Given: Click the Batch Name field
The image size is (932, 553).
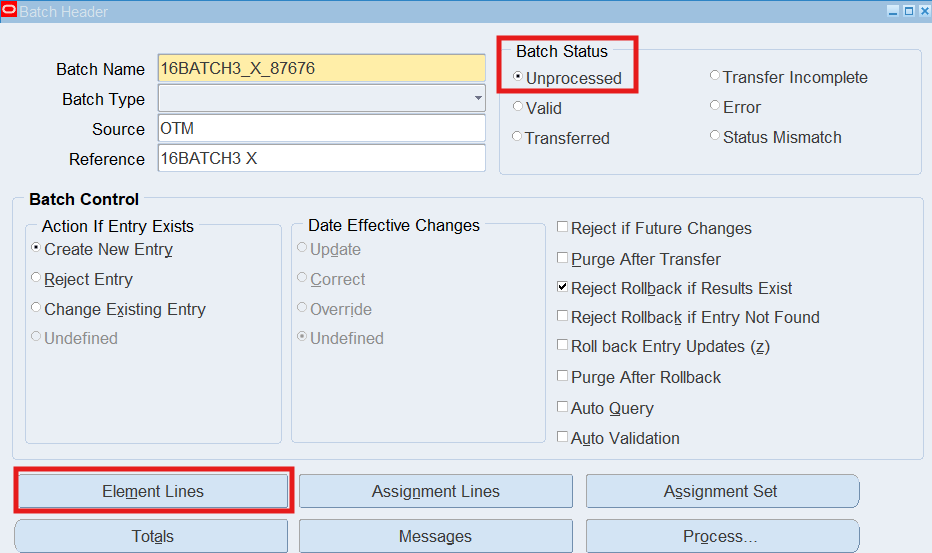Looking at the screenshot, I should point(321,69).
